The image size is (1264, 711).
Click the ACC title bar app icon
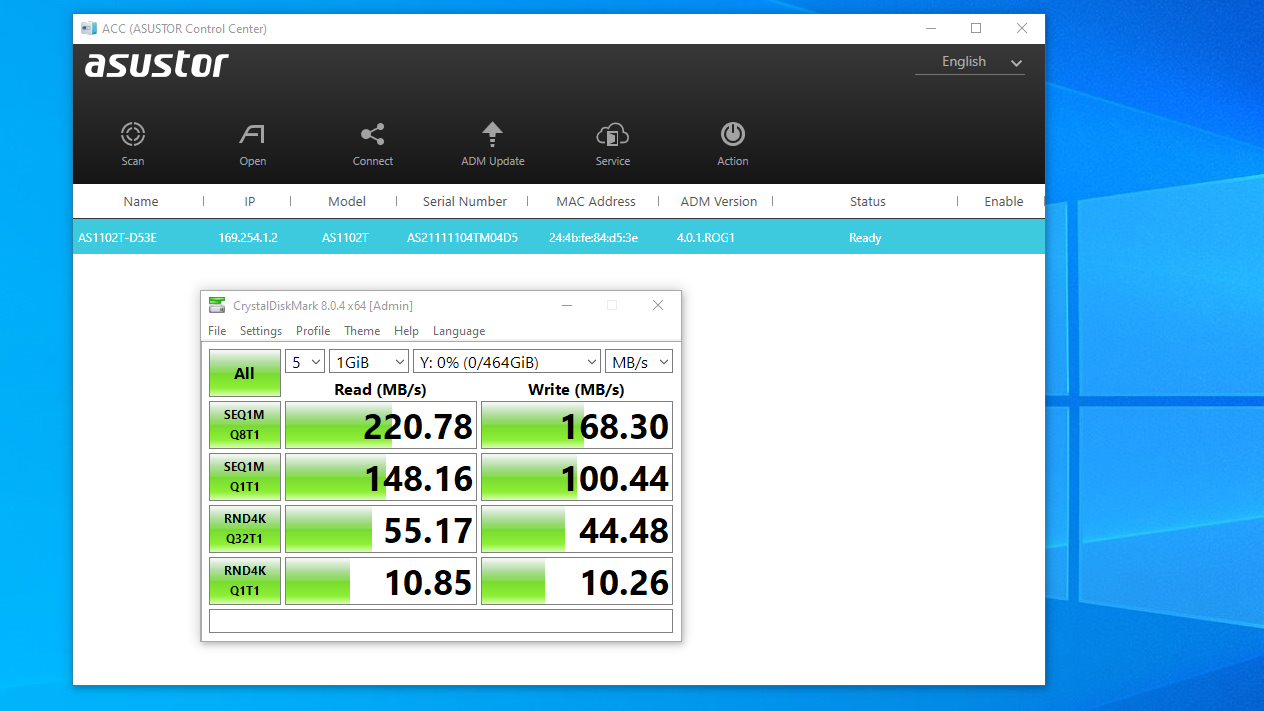[89, 29]
